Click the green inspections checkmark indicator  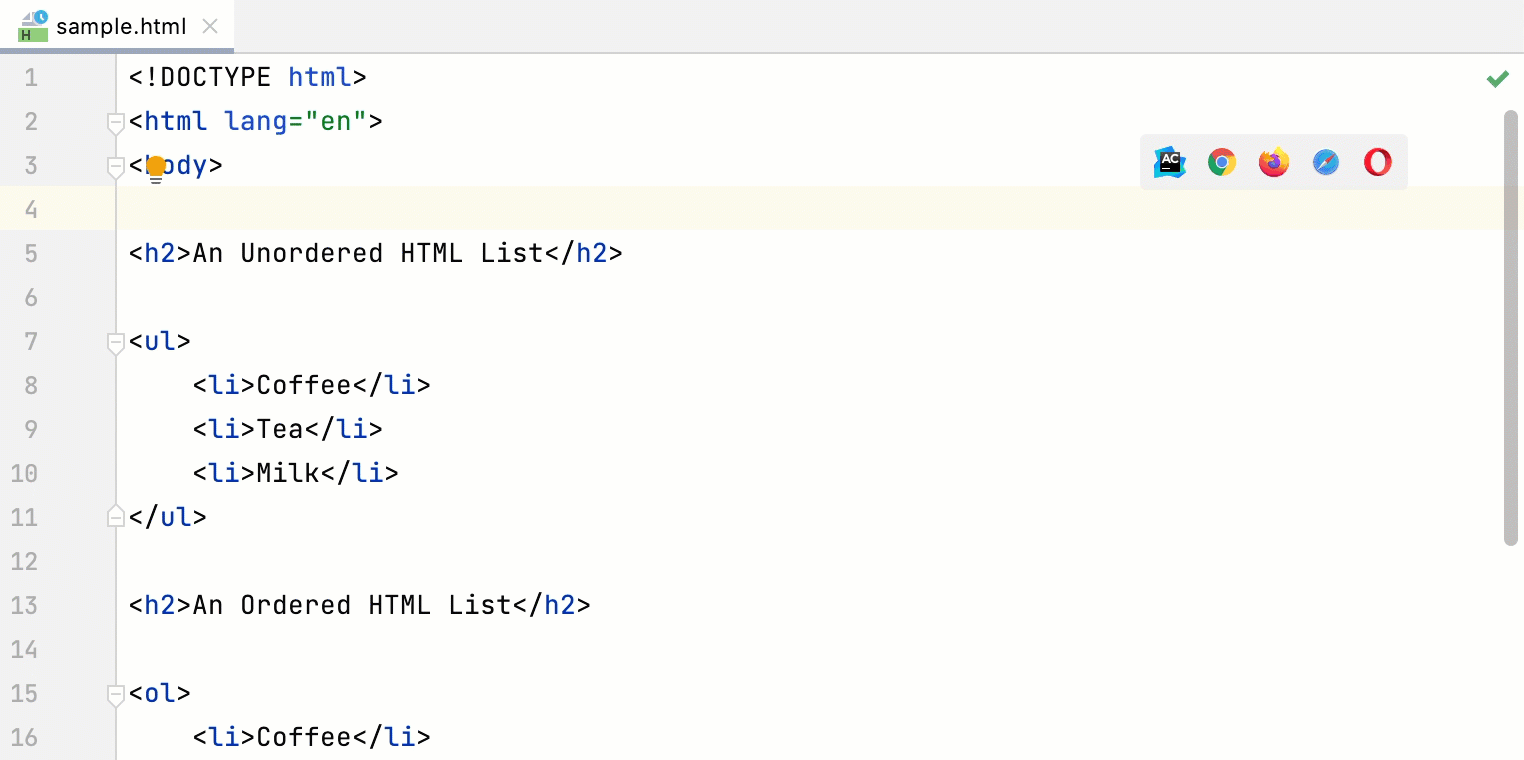click(x=1498, y=77)
